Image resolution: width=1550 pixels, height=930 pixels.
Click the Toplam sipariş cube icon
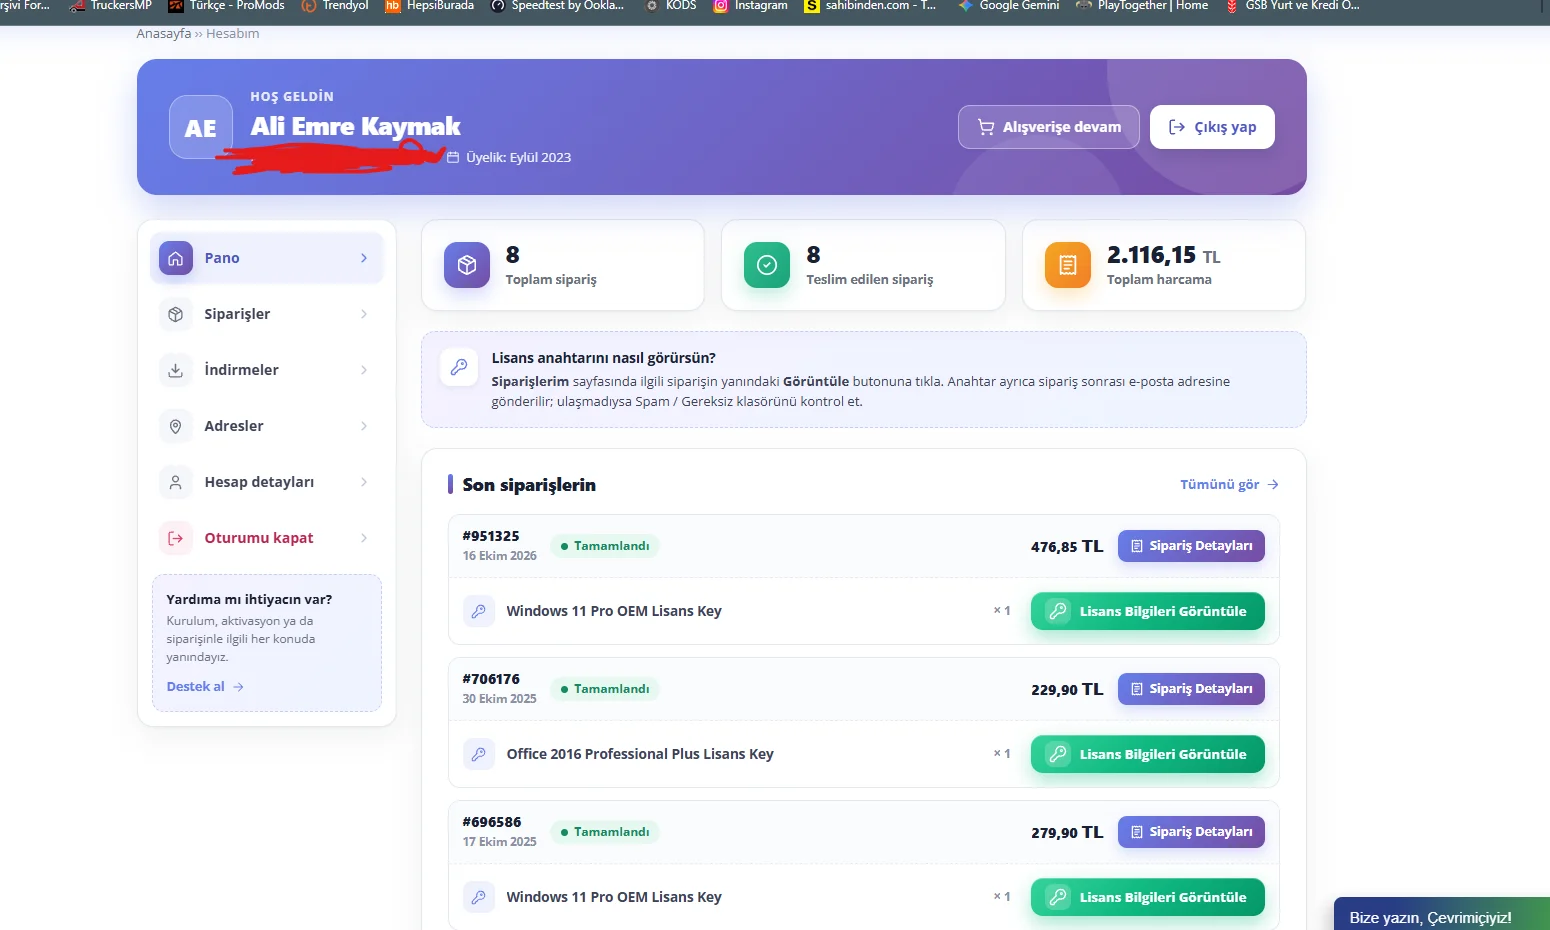[x=467, y=265]
